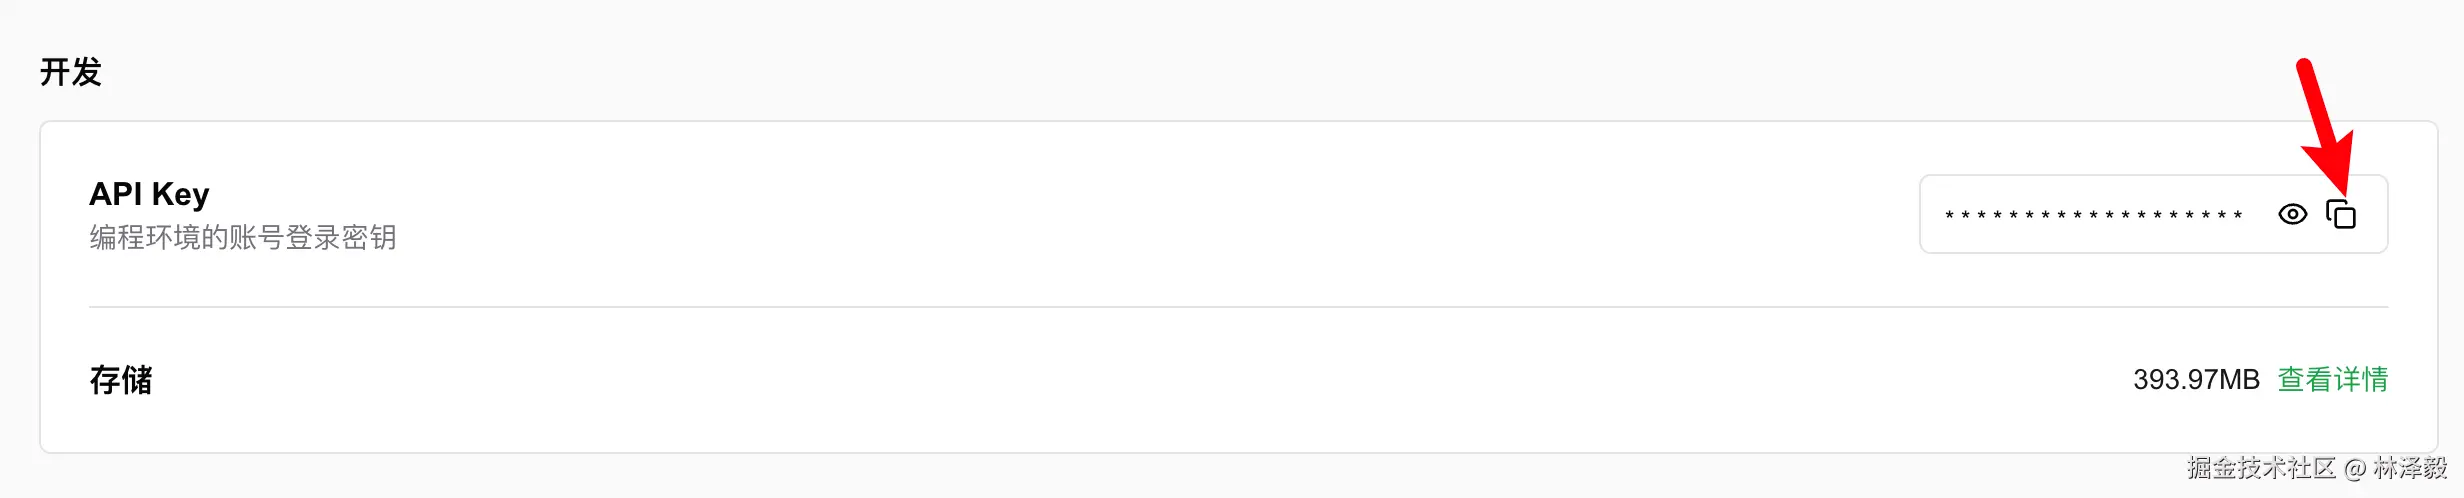Reveal the hidden API Key with eye icon
2464x498 pixels.
tap(2292, 214)
